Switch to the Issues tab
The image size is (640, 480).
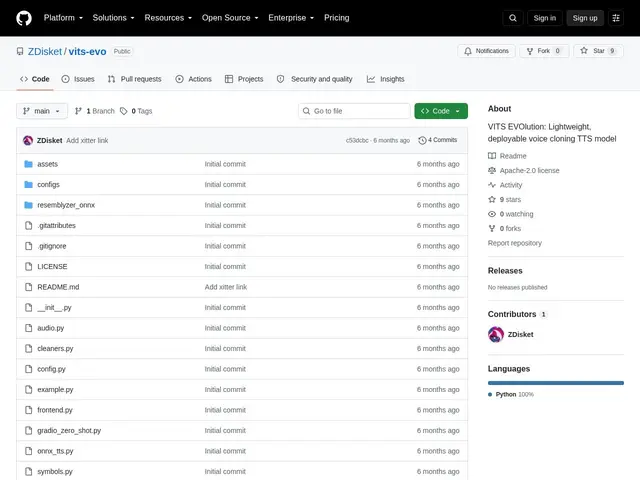(x=78, y=79)
